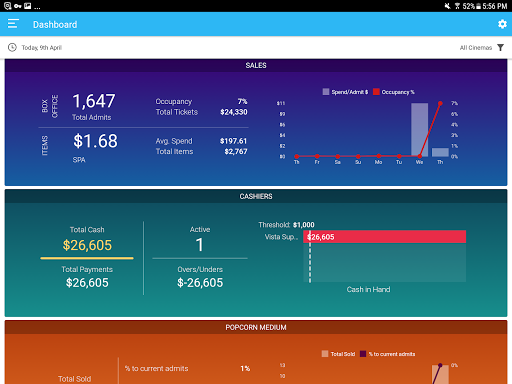
Task: Select the red Vista Sup cash bar
Action: [385, 237]
